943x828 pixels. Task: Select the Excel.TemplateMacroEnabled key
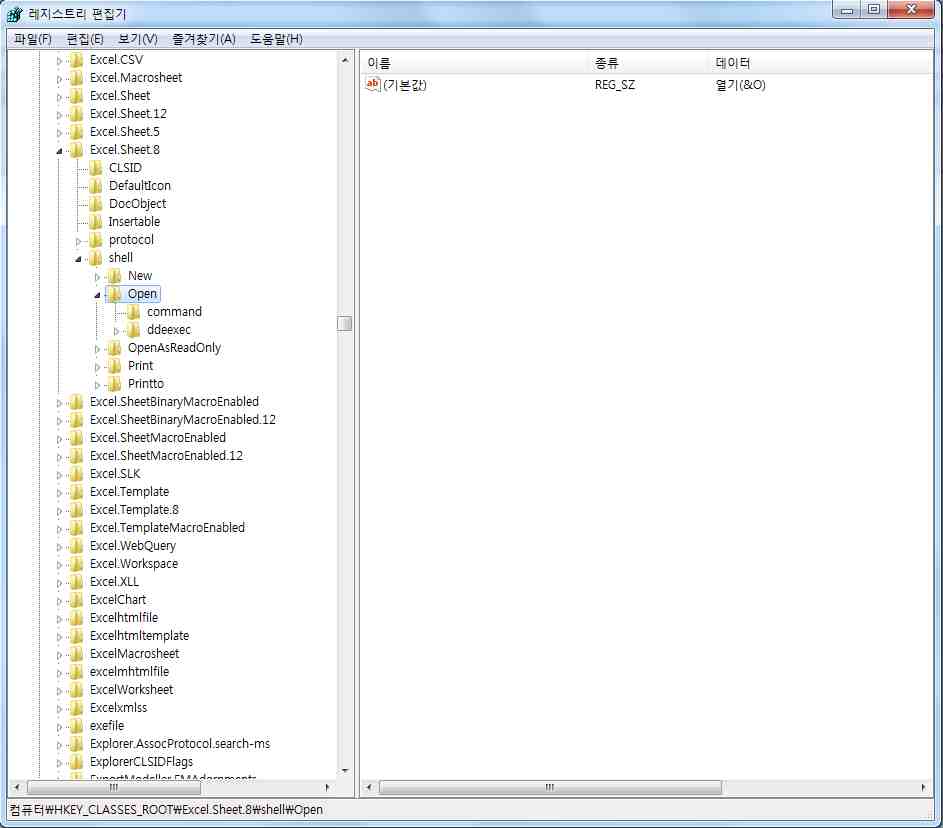click(x=167, y=528)
